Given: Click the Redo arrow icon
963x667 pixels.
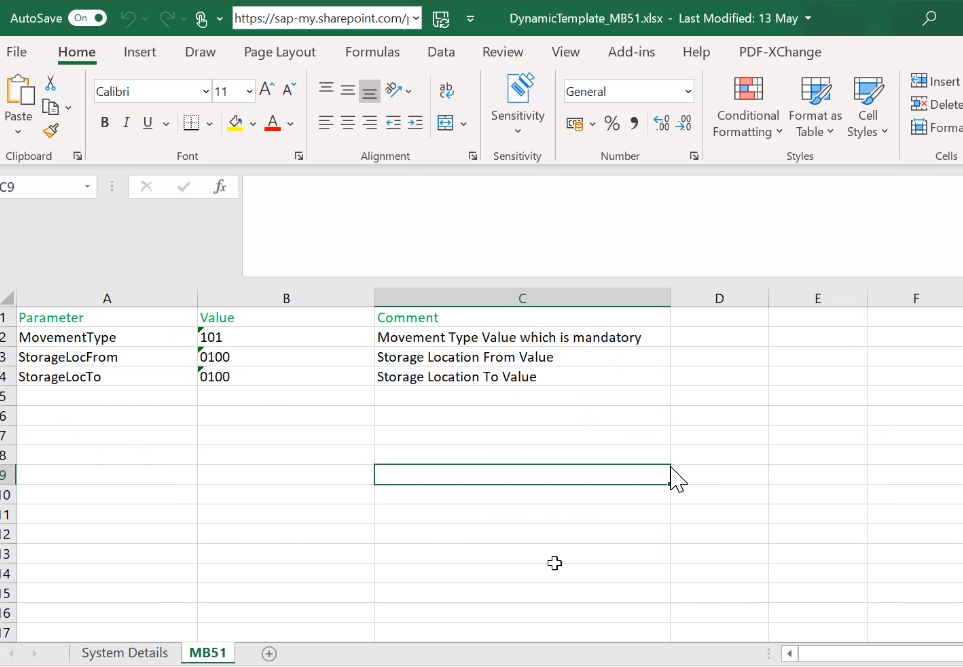Looking at the screenshot, I should (166, 18).
